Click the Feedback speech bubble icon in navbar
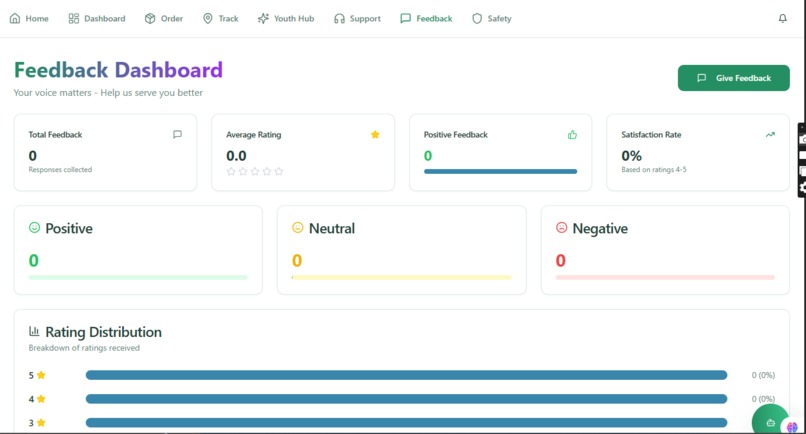806x434 pixels. [406, 19]
